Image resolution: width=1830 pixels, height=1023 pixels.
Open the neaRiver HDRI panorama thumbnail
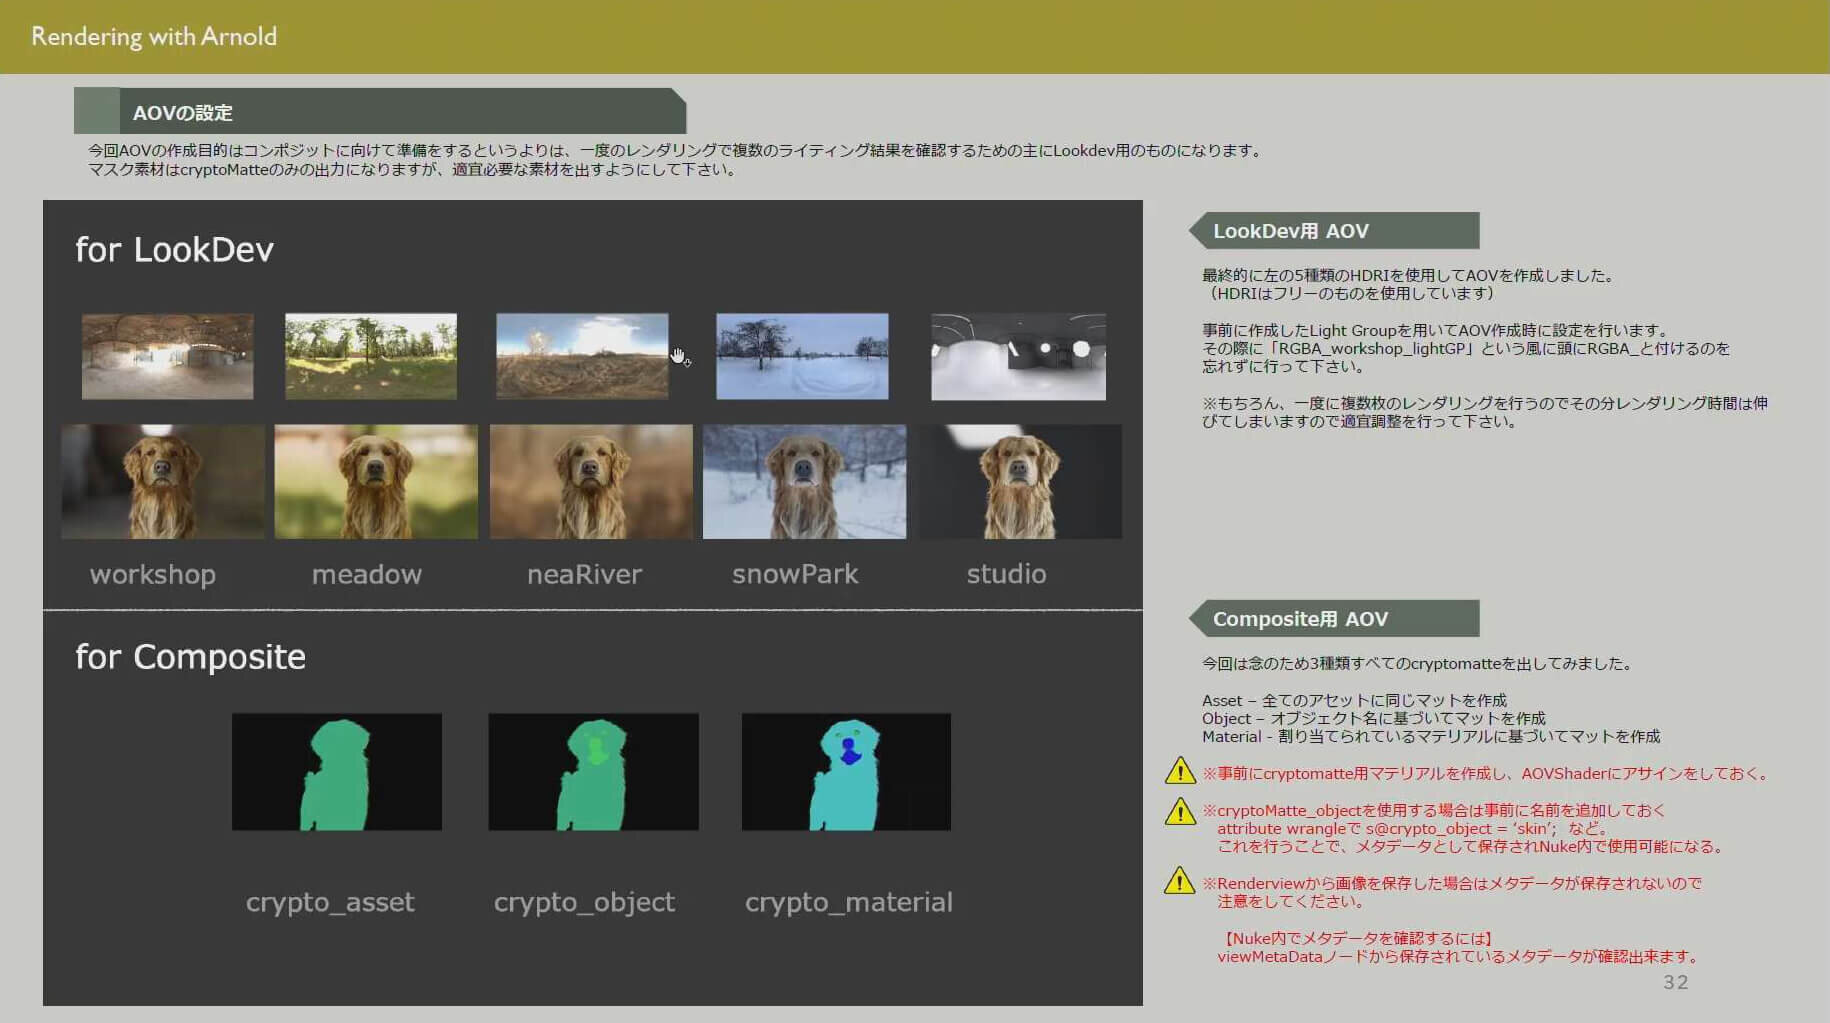582,356
